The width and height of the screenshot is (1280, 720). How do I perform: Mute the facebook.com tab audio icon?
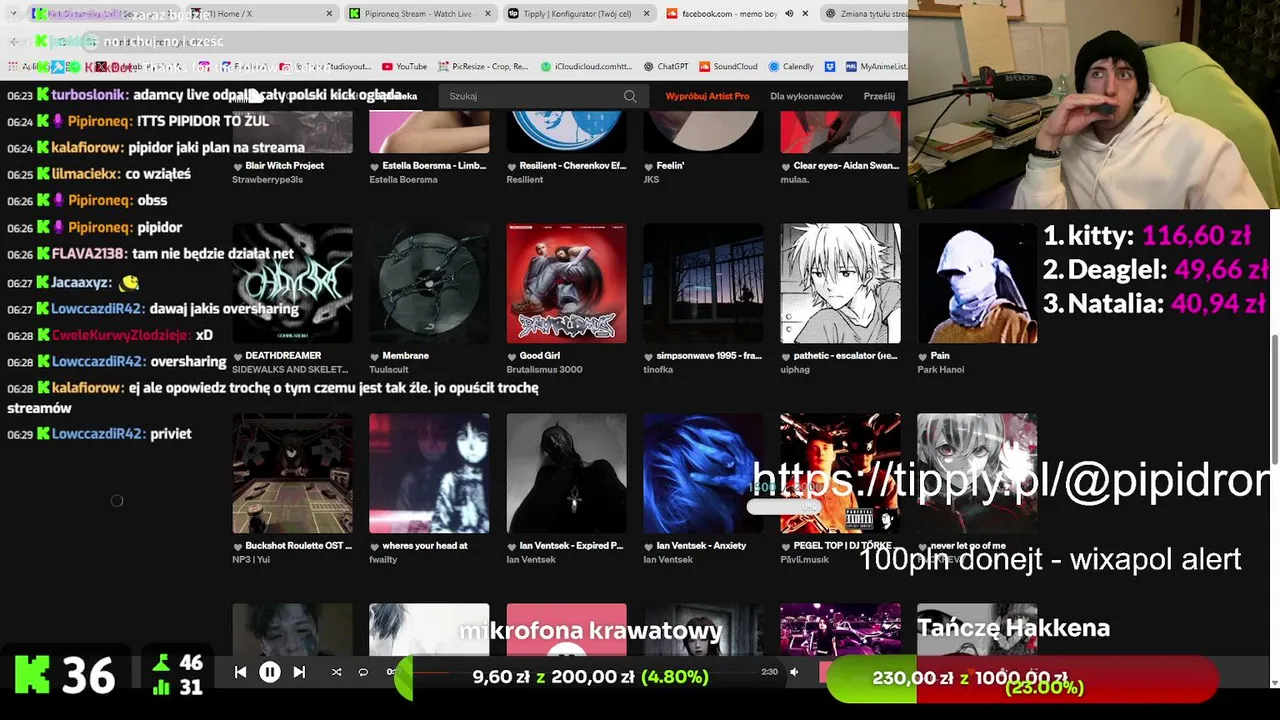(x=789, y=14)
